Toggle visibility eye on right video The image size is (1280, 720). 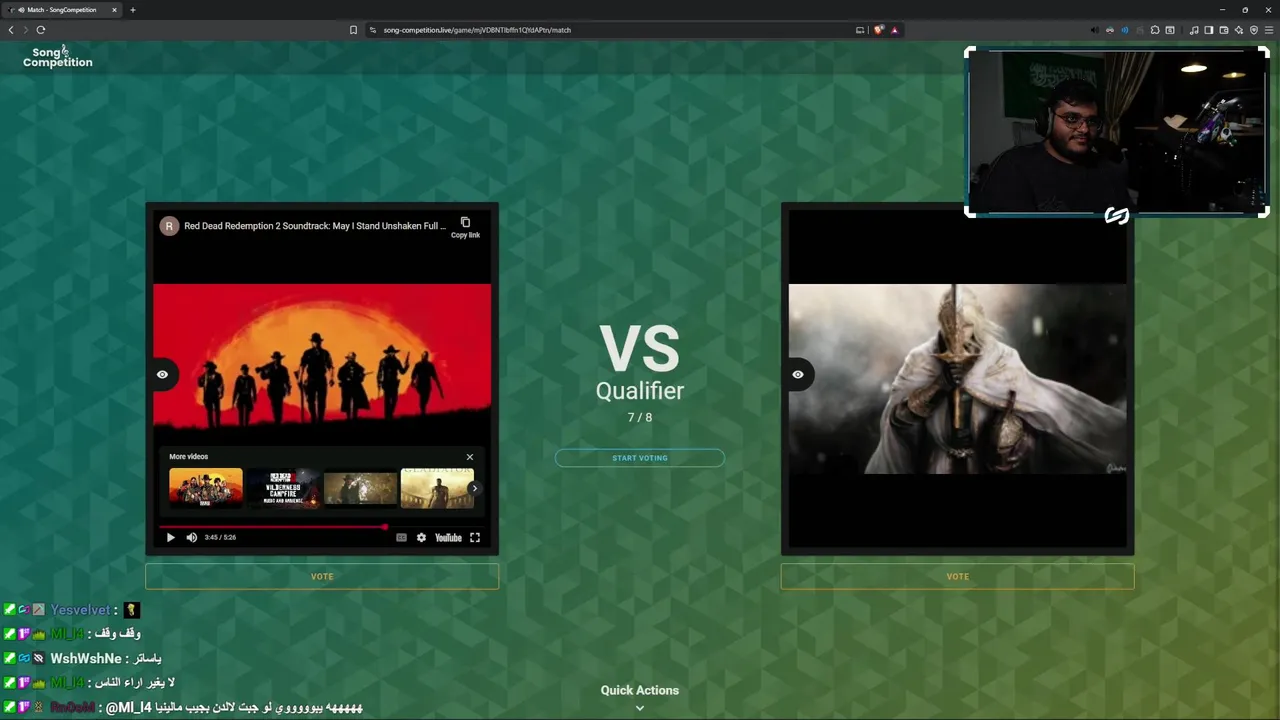point(798,375)
